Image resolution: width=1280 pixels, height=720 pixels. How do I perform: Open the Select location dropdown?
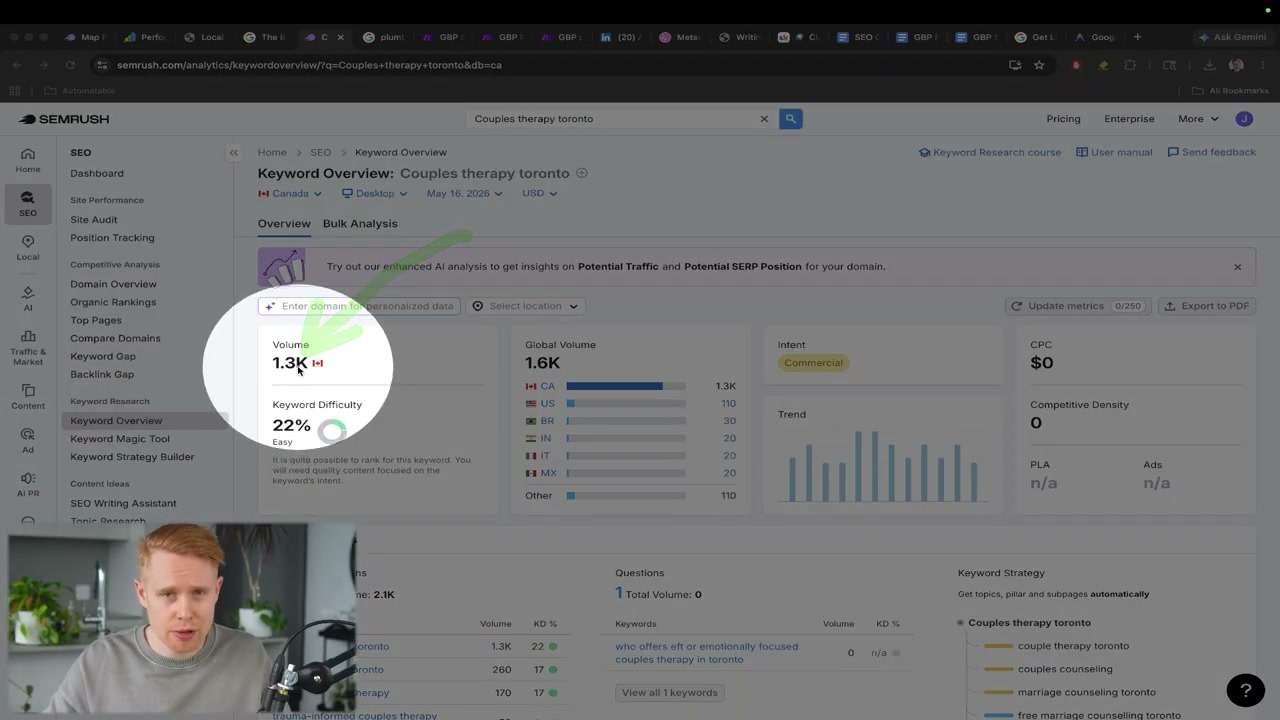[526, 306]
